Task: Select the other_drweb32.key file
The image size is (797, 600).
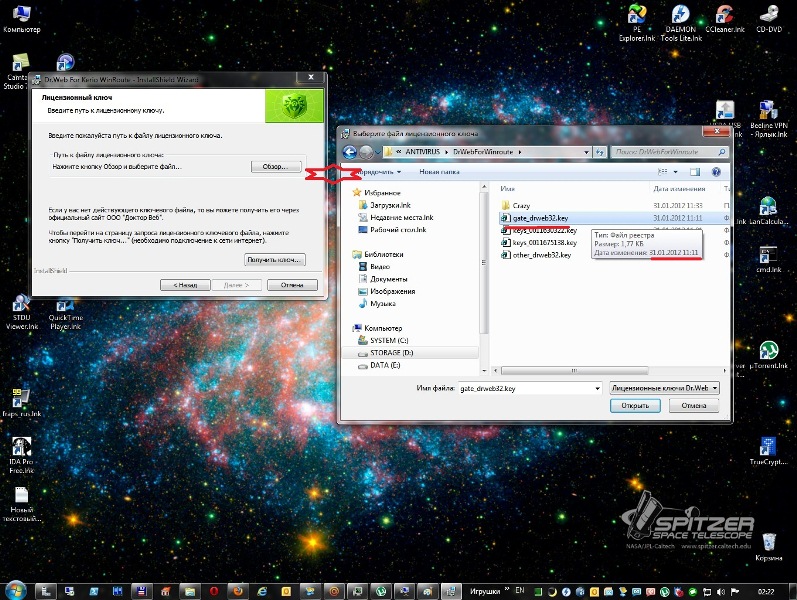Action: click(x=540, y=255)
